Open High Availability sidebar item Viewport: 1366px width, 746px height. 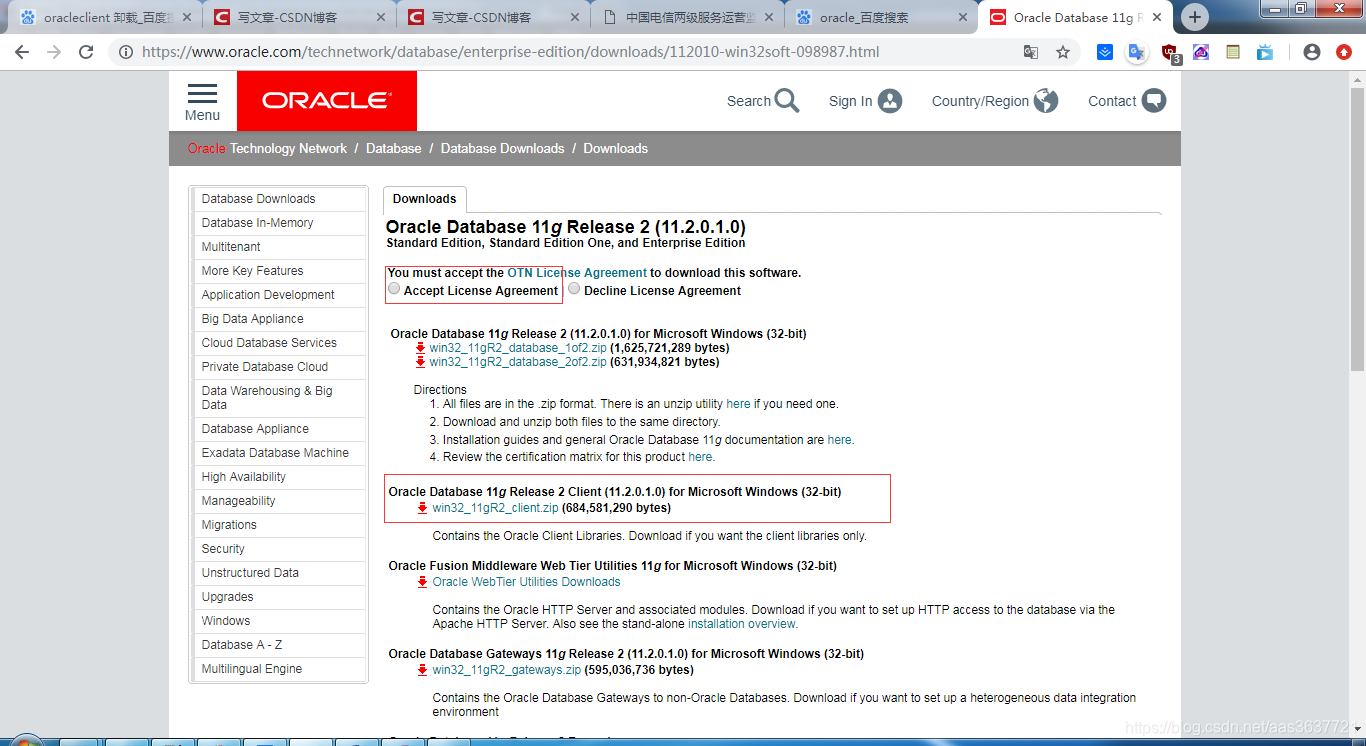279,477
